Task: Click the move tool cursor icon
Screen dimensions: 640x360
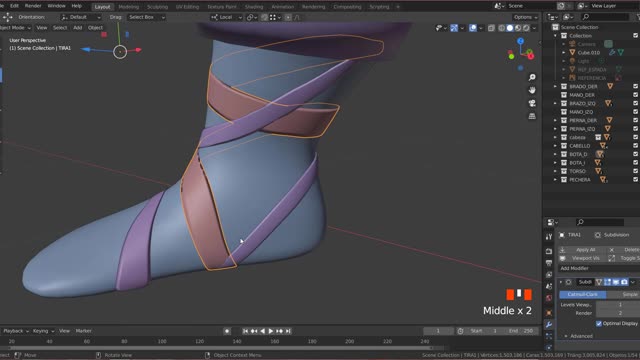Action: point(7,17)
